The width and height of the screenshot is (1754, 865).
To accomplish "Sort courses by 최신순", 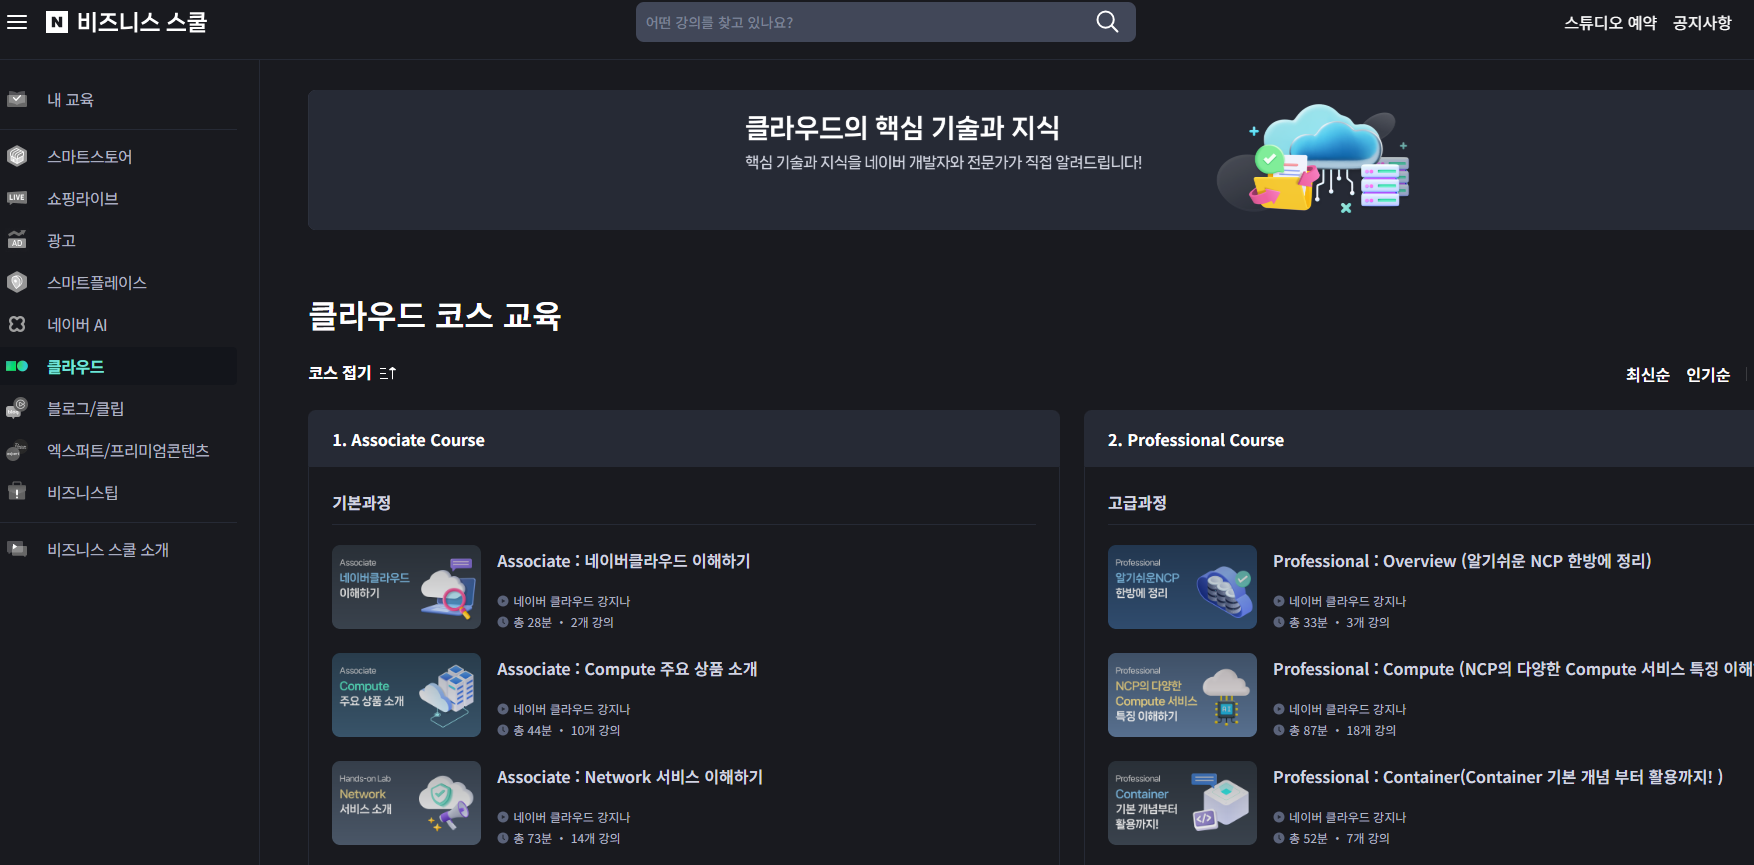I will tap(1648, 375).
